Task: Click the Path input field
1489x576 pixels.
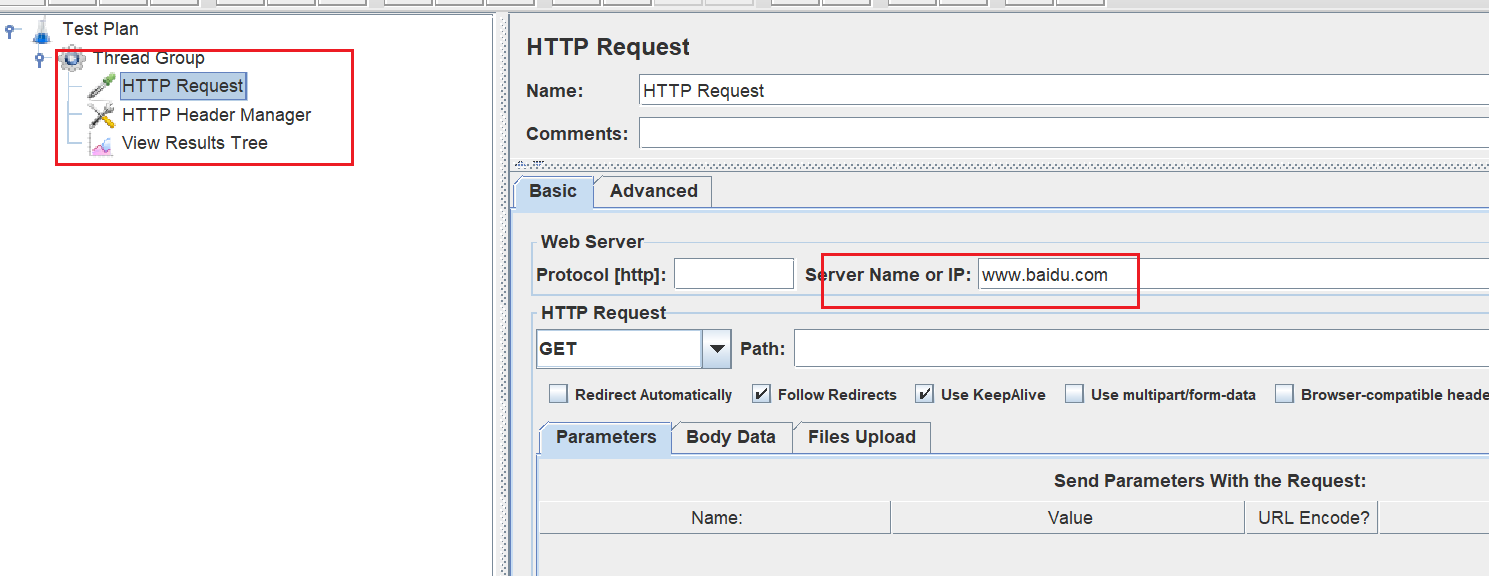Action: (x=1141, y=349)
